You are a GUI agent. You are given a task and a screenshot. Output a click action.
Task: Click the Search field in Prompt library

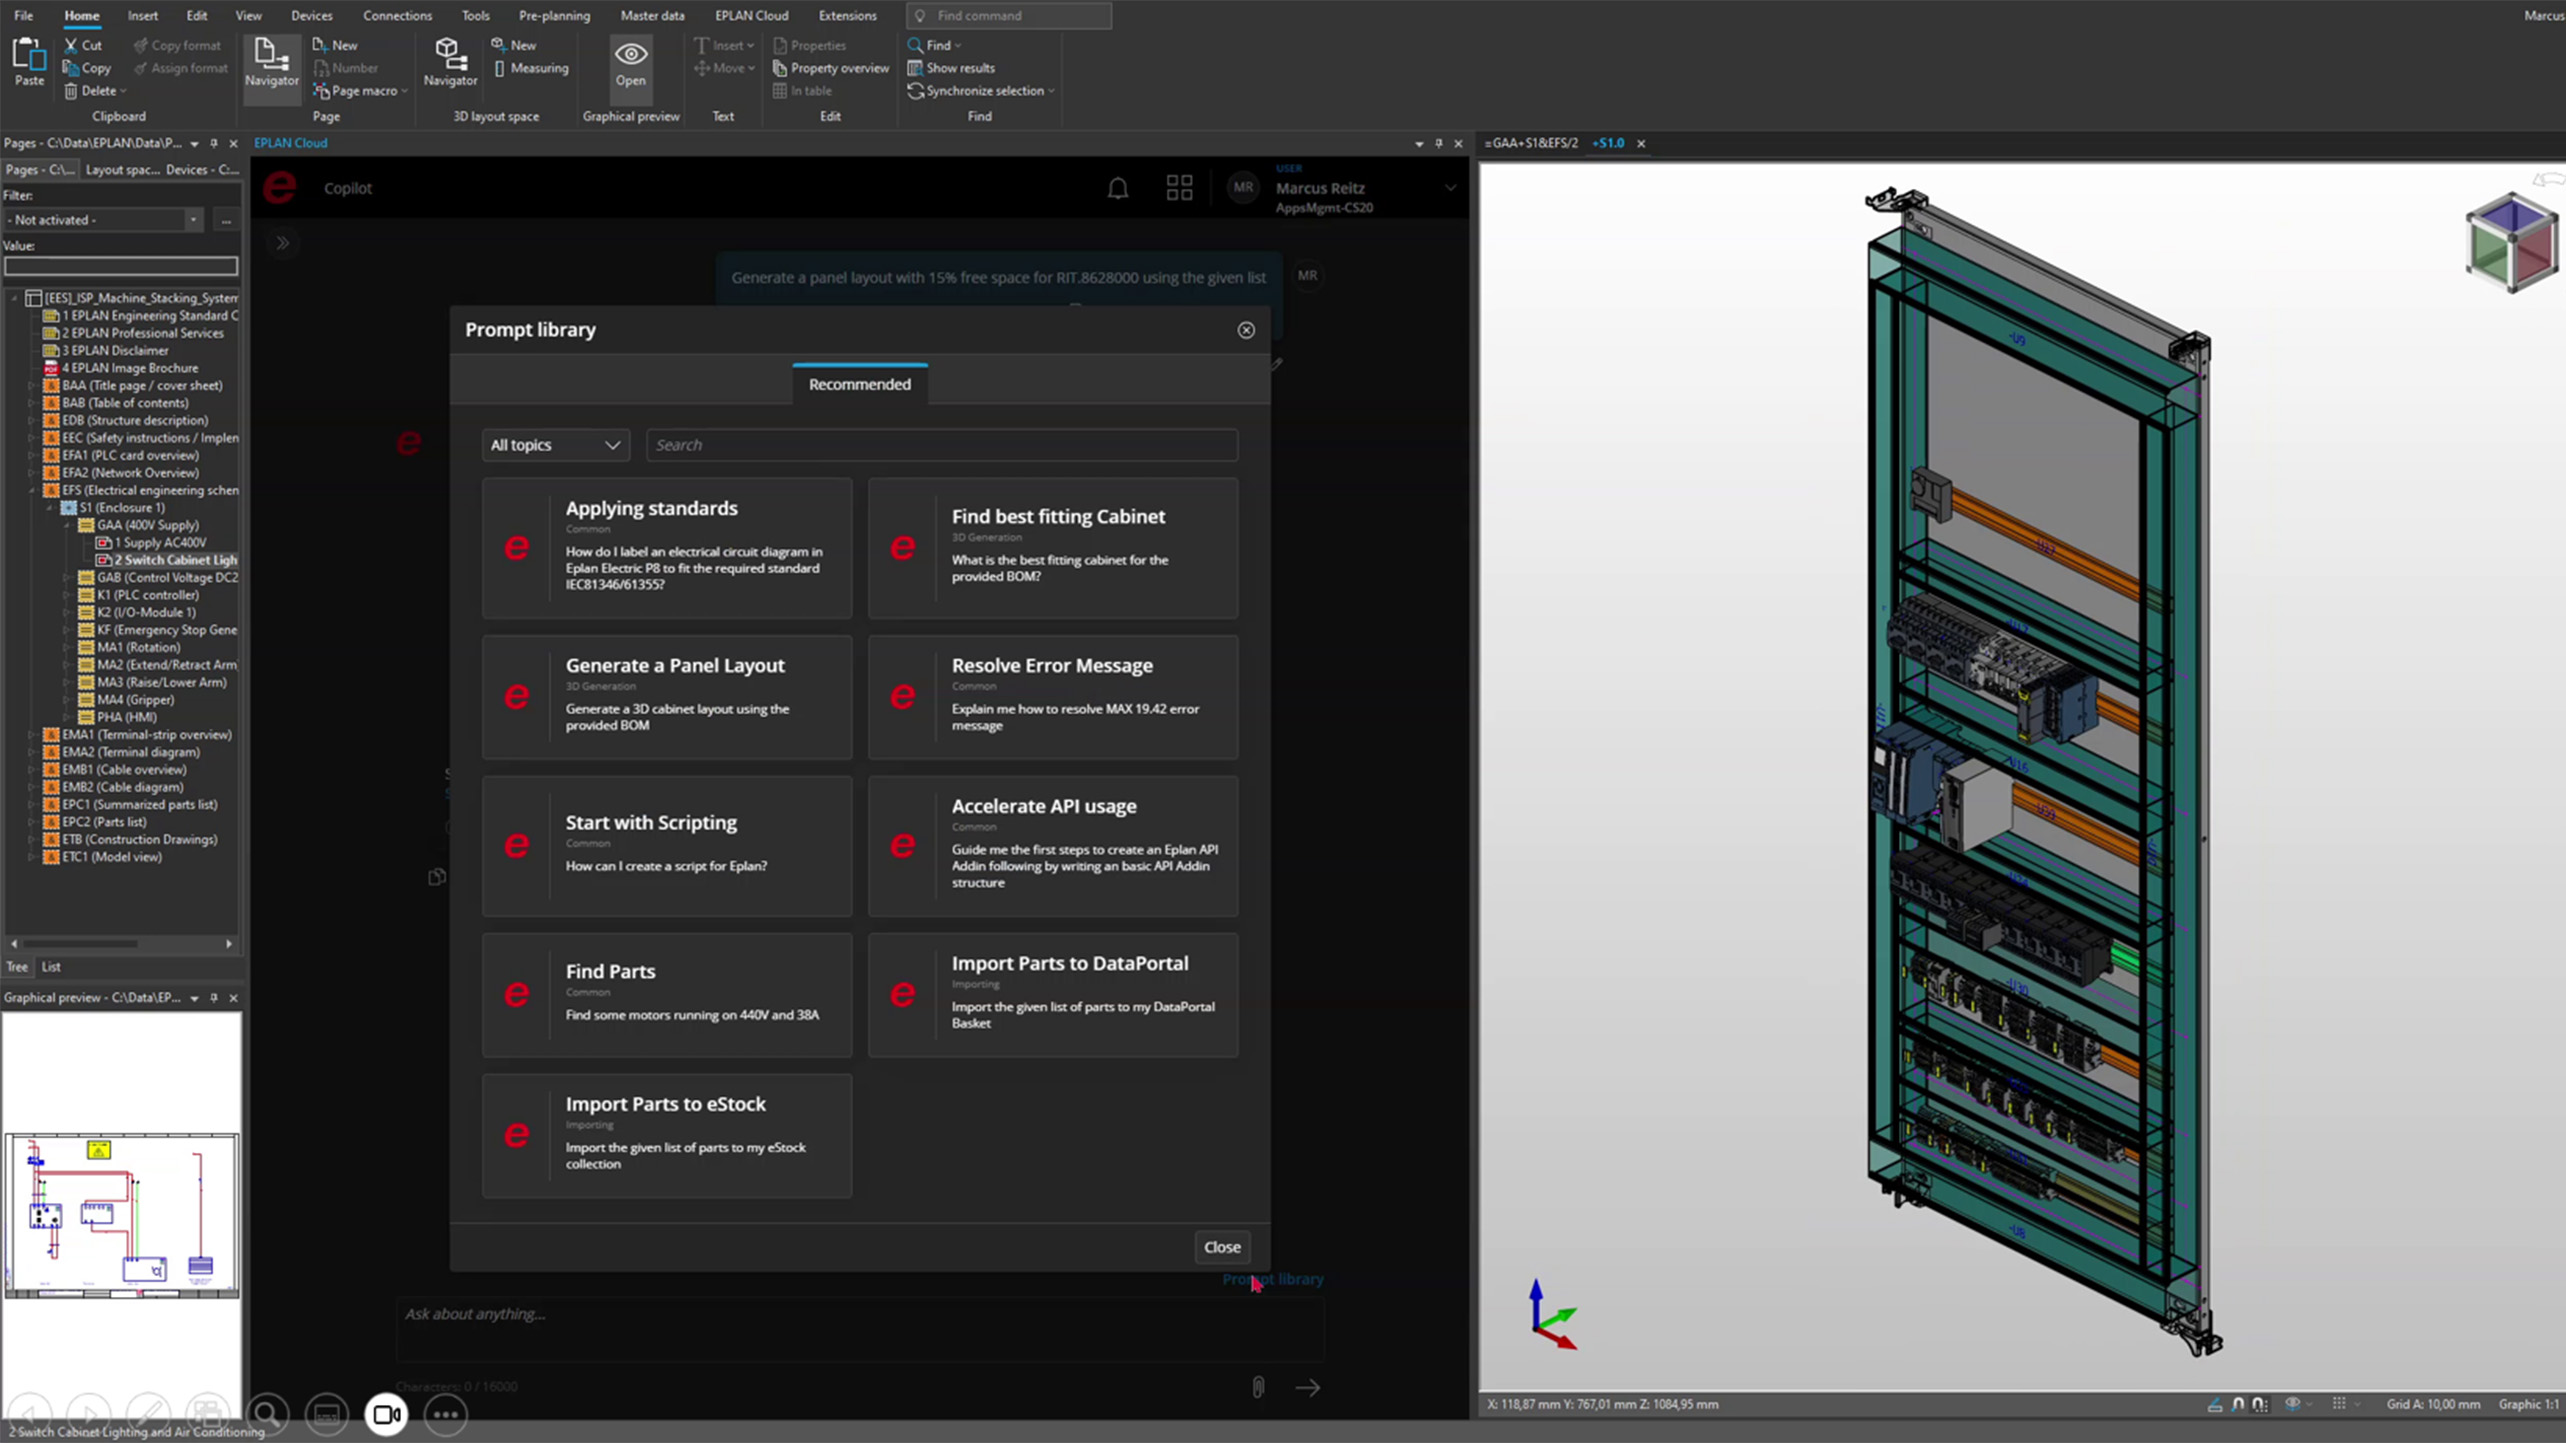[x=941, y=445]
